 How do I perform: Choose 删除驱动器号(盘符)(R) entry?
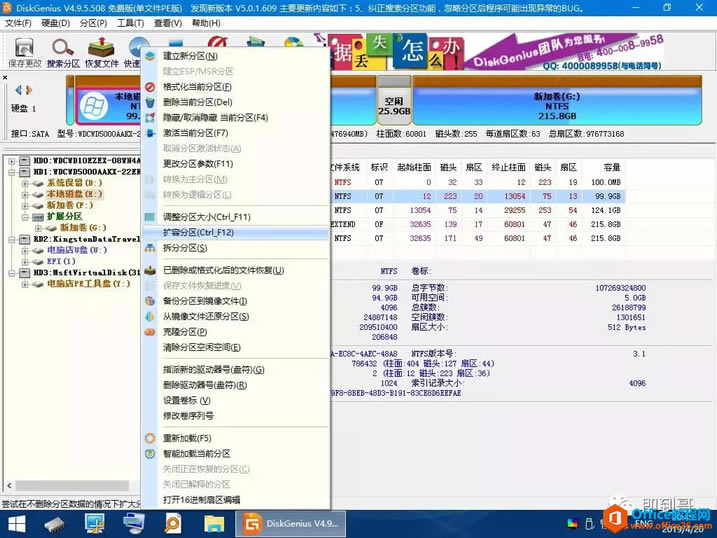205,385
